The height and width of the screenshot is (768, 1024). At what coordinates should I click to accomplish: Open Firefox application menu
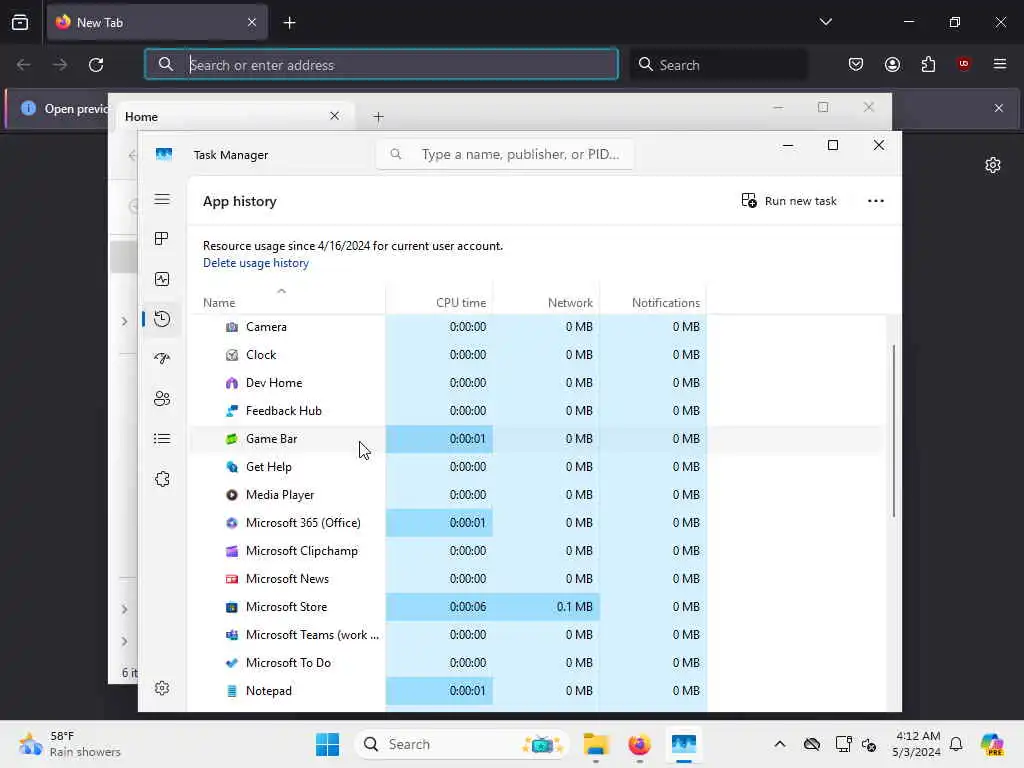[999, 64]
